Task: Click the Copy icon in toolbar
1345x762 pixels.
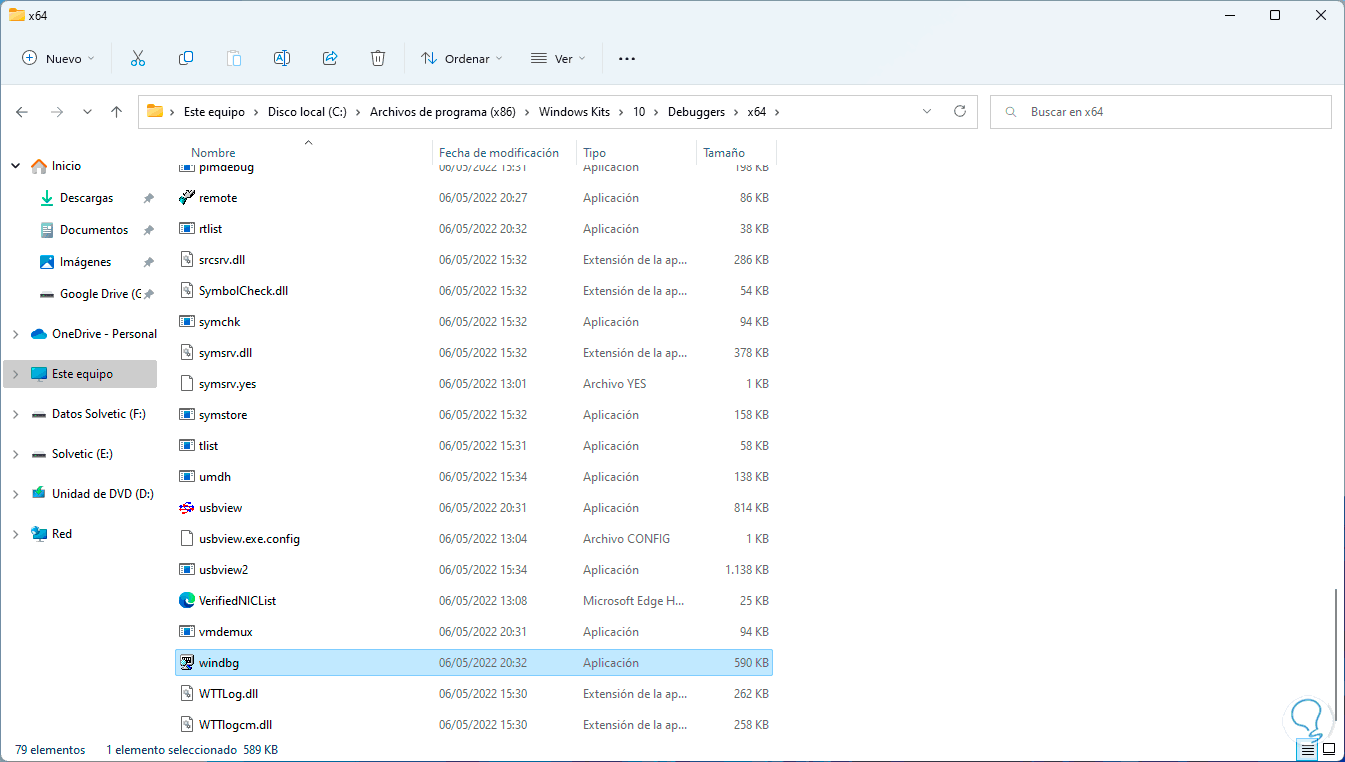Action: (186, 59)
